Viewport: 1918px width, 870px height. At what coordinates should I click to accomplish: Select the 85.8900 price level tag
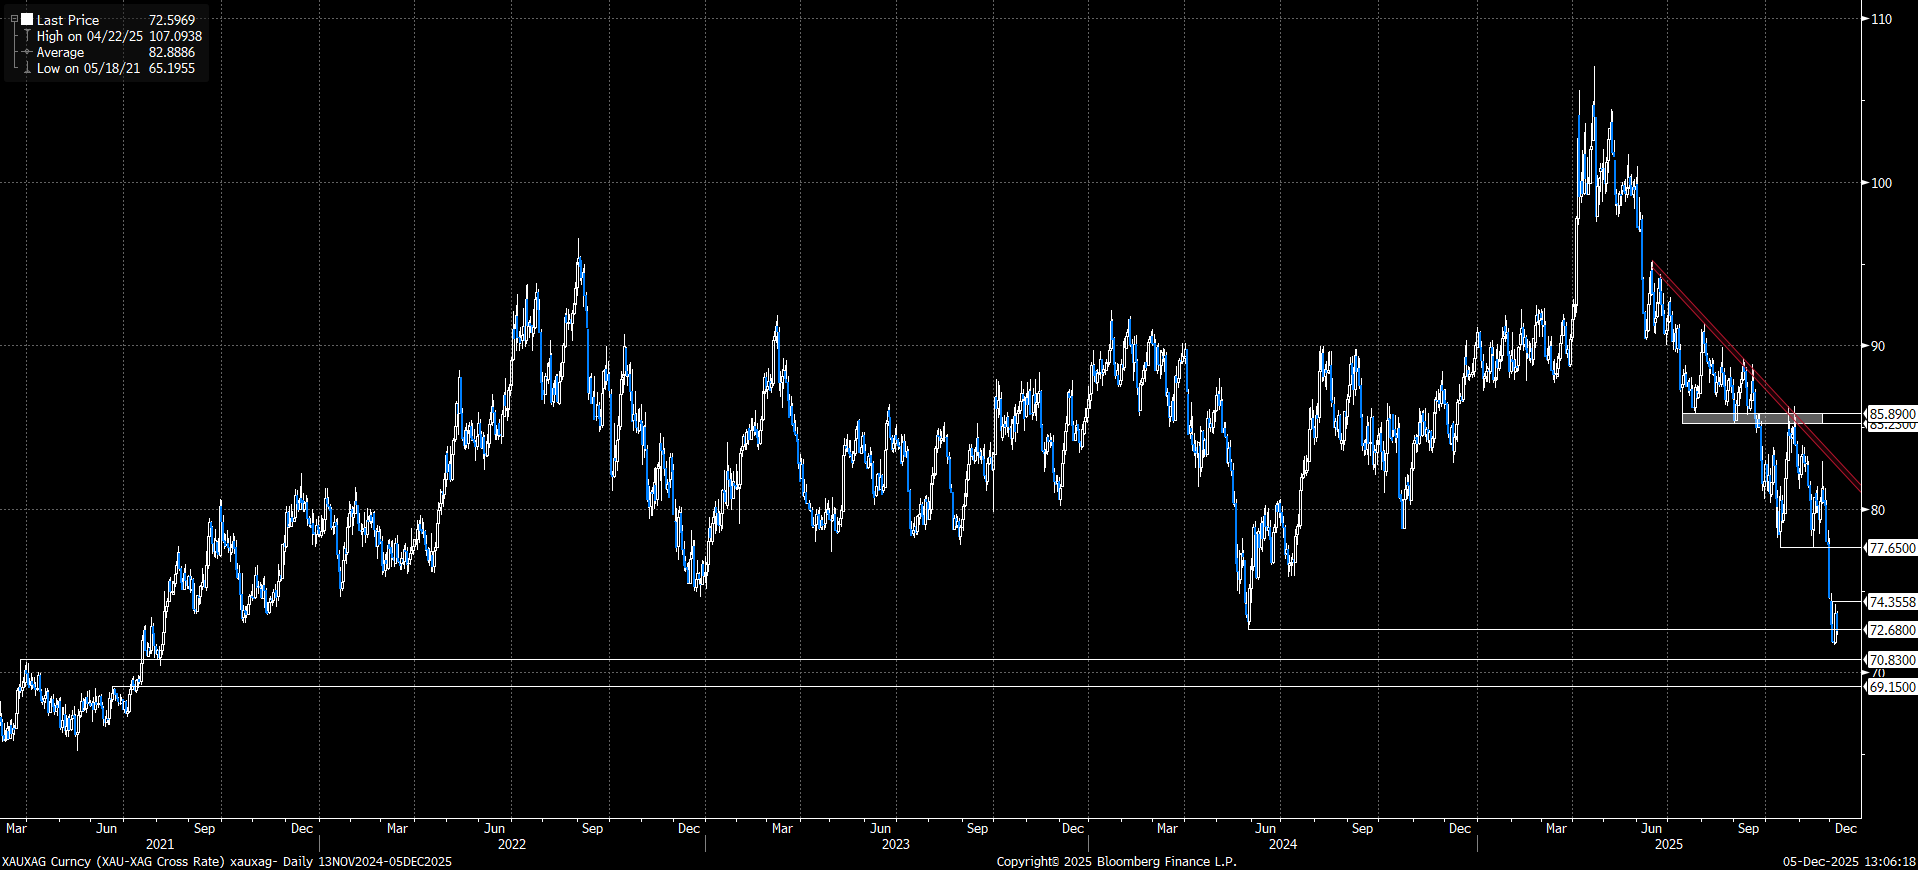(1892, 414)
